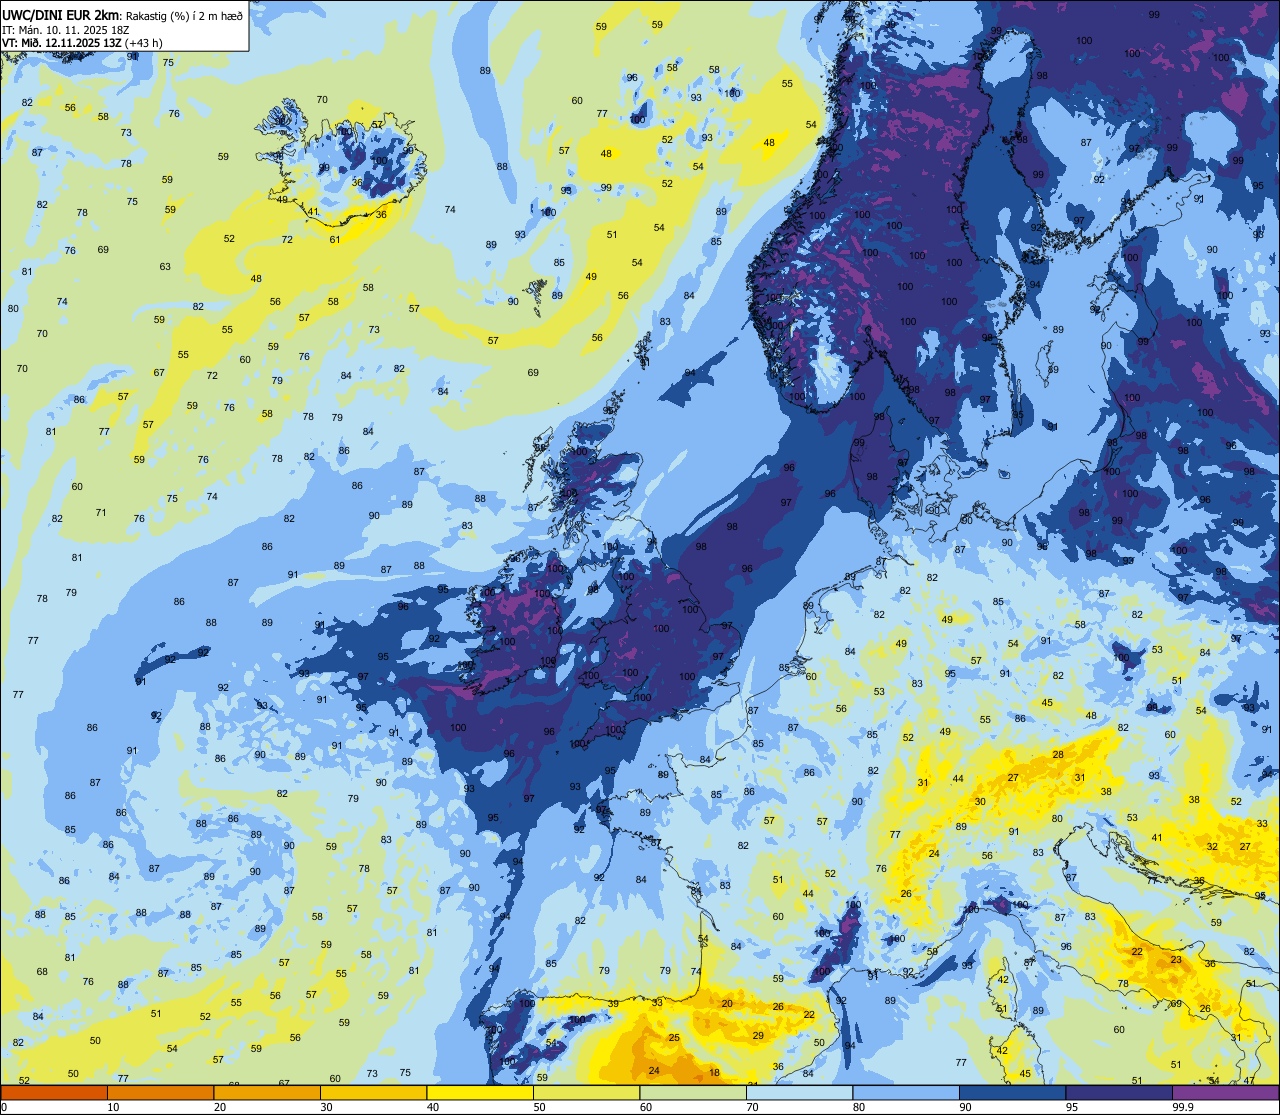Pick the dark blue legend swatch between 90 and 95
Screen dimensions: 1280x1115
pyautogui.click(x=1012, y=1092)
